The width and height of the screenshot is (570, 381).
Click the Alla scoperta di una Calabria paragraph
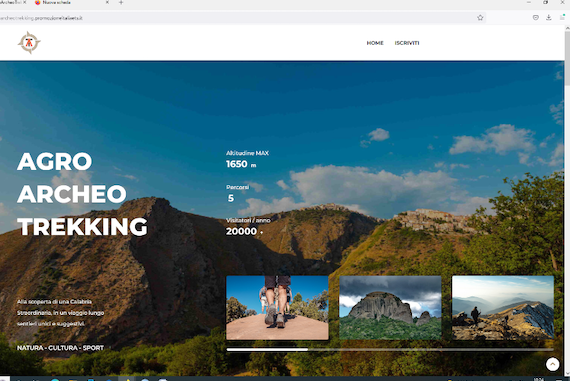click(x=60, y=313)
